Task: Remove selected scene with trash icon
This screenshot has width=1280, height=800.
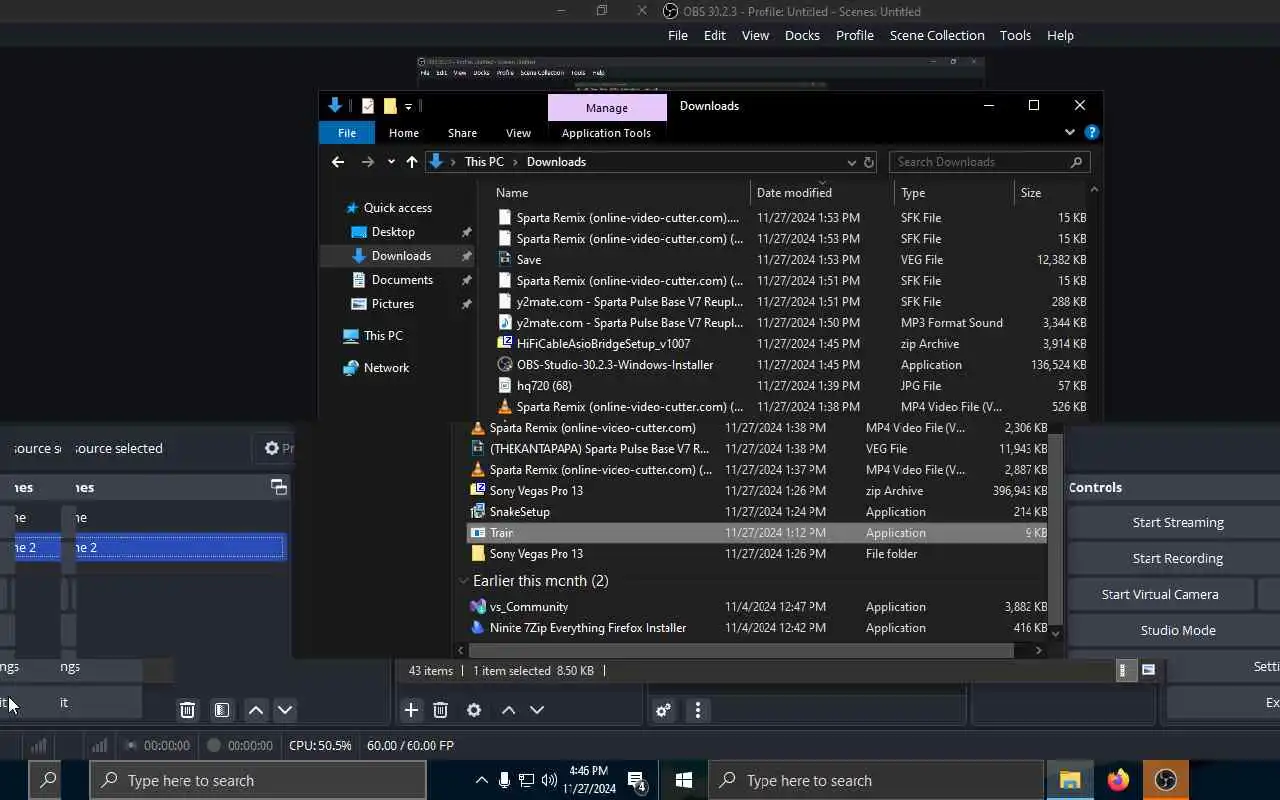Action: click(x=187, y=710)
